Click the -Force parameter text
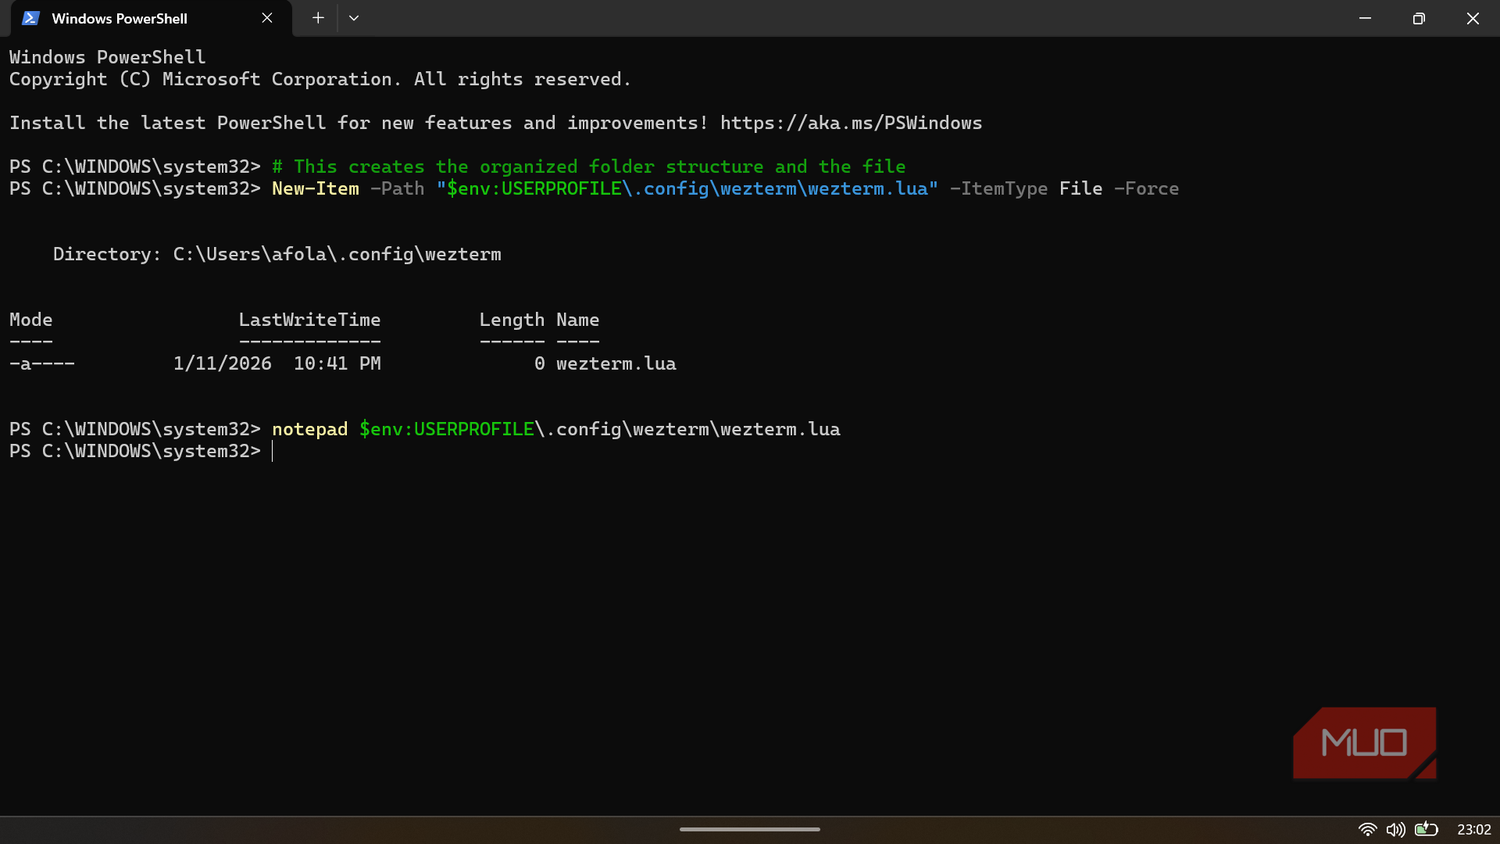The height and width of the screenshot is (844, 1500). (x=1146, y=189)
